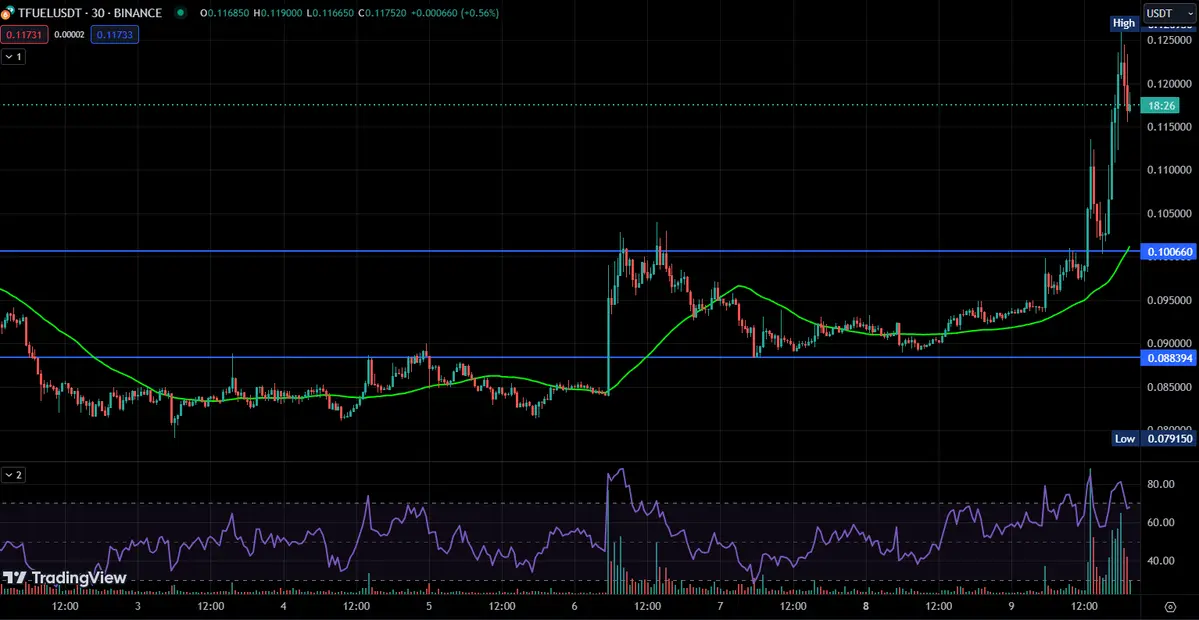
Task: Collapse indicator legend with chevron labeled 1
Action: click(x=13, y=57)
